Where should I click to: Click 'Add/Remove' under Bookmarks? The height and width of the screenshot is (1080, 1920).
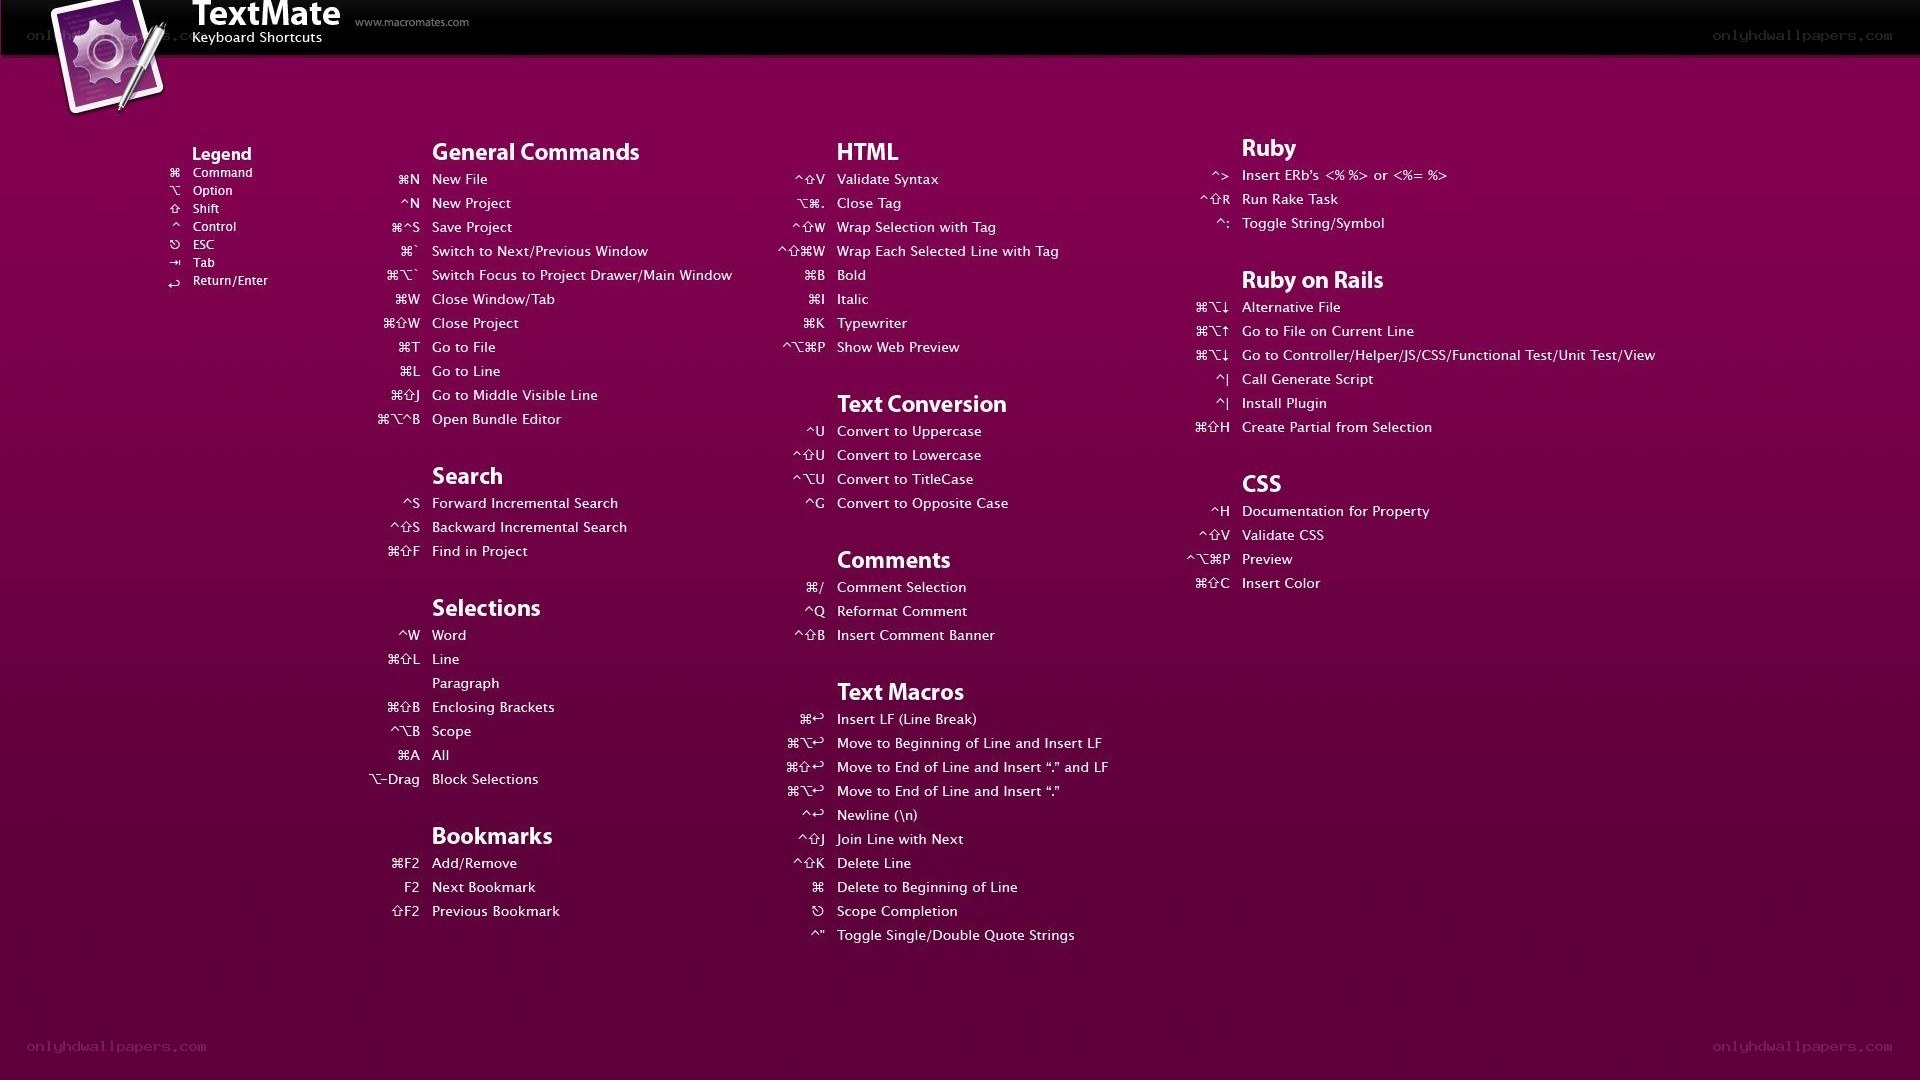click(x=474, y=864)
